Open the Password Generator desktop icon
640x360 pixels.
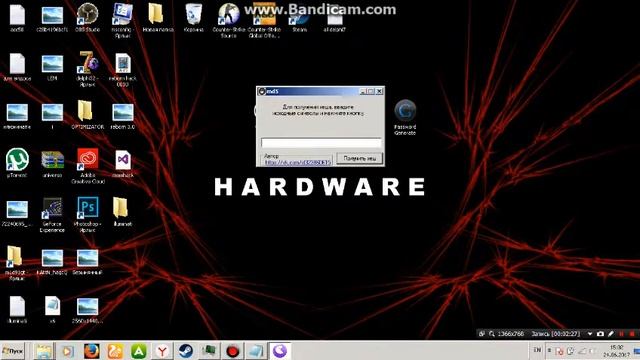click(x=405, y=117)
